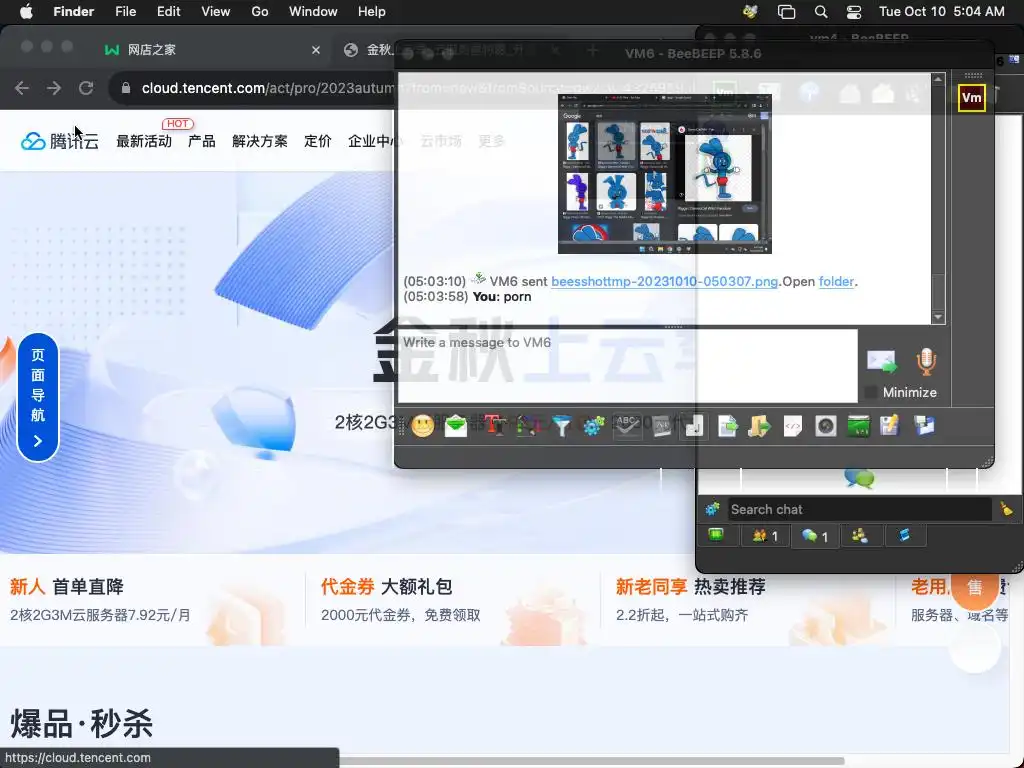Image resolution: width=1024 pixels, height=768 pixels.
Task: Click the 腾讯云 logo
Action: (59, 141)
